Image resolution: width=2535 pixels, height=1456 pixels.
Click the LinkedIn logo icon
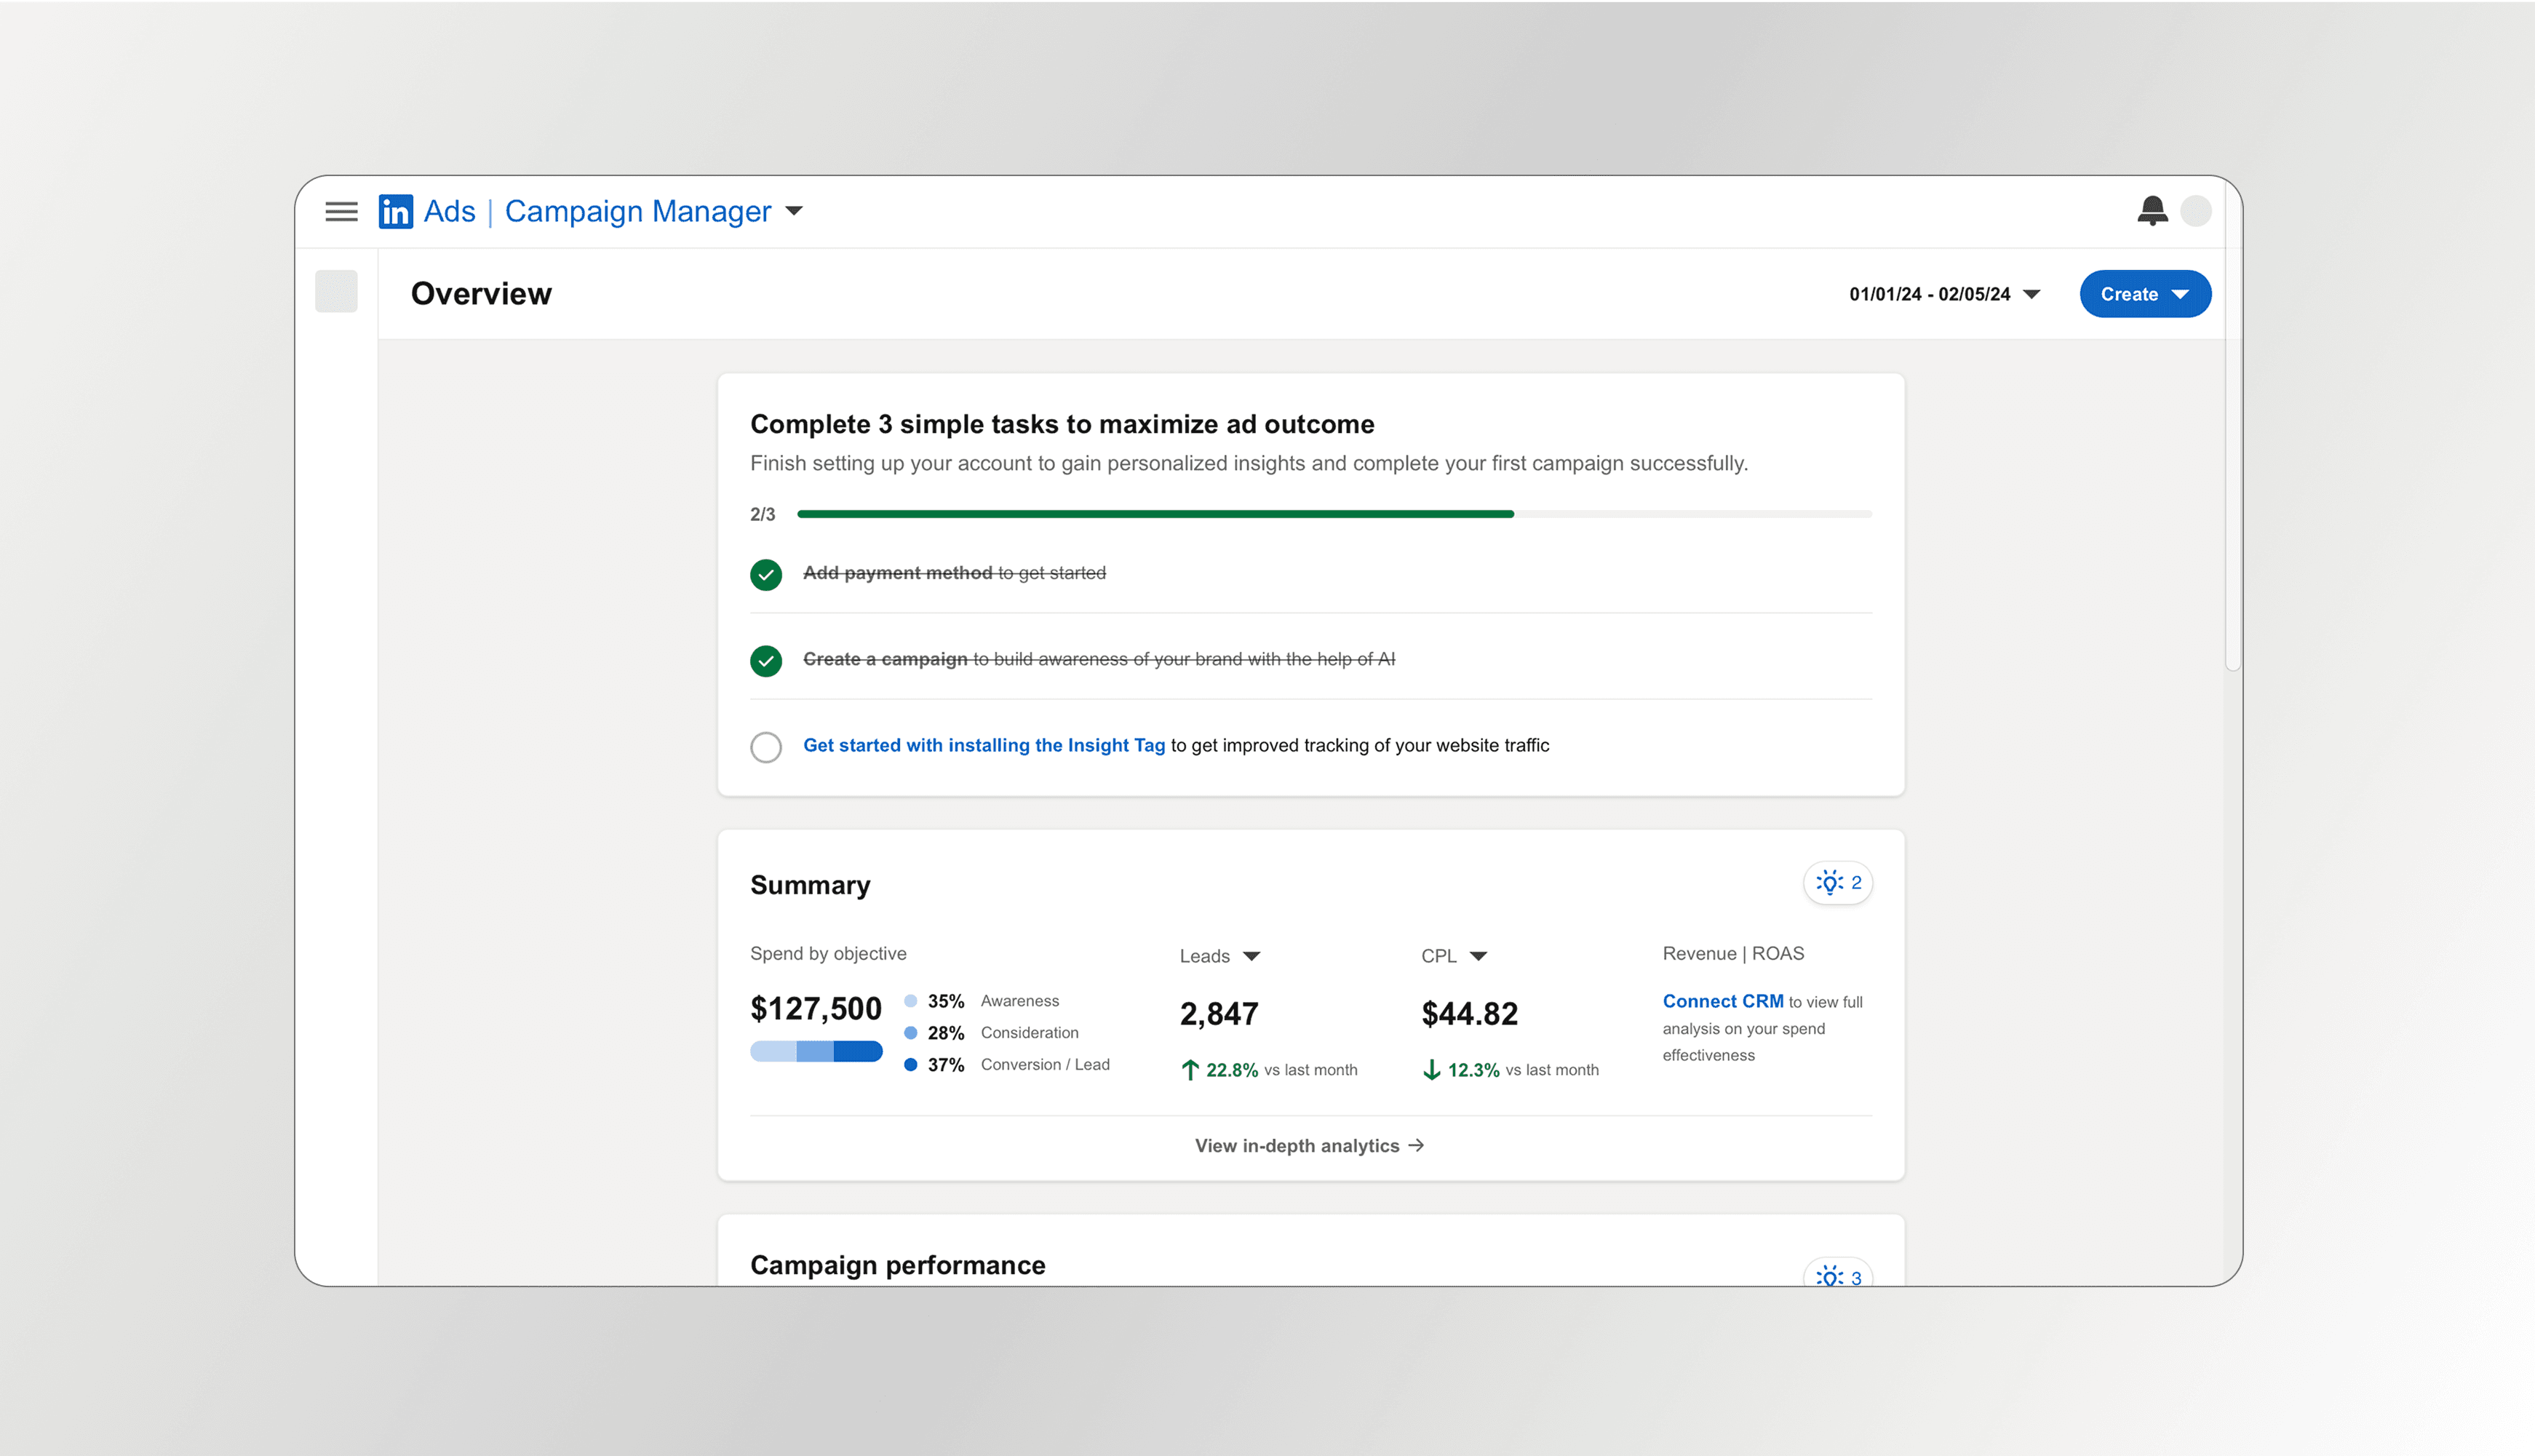click(395, 211)
